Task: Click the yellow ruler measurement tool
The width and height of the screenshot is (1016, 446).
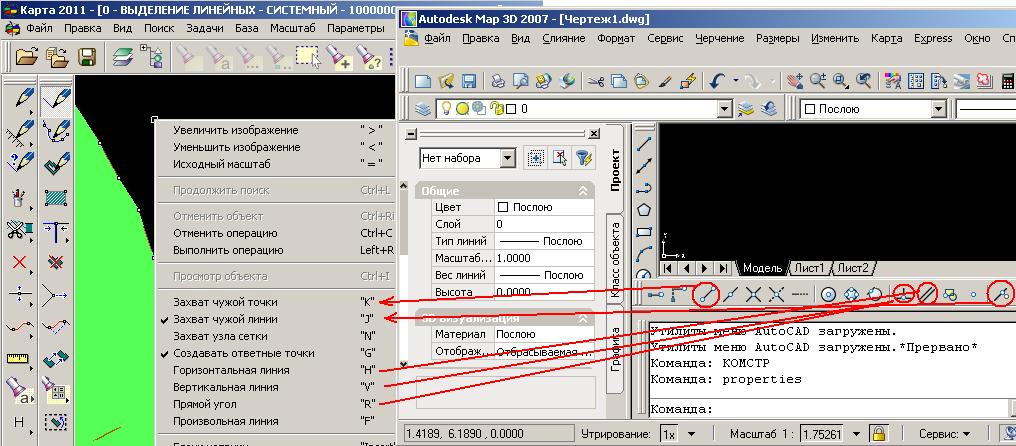Action: click(17, 358)
